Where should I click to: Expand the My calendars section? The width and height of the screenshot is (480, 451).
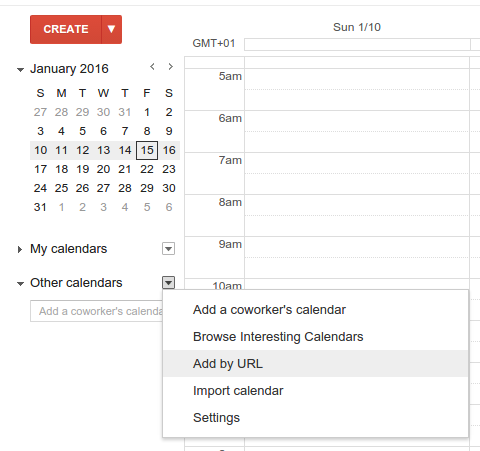20,249
